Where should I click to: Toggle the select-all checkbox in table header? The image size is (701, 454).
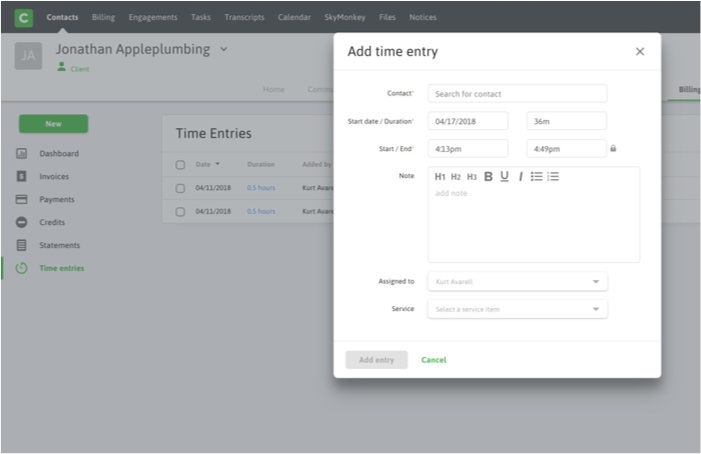coord(180,164)
